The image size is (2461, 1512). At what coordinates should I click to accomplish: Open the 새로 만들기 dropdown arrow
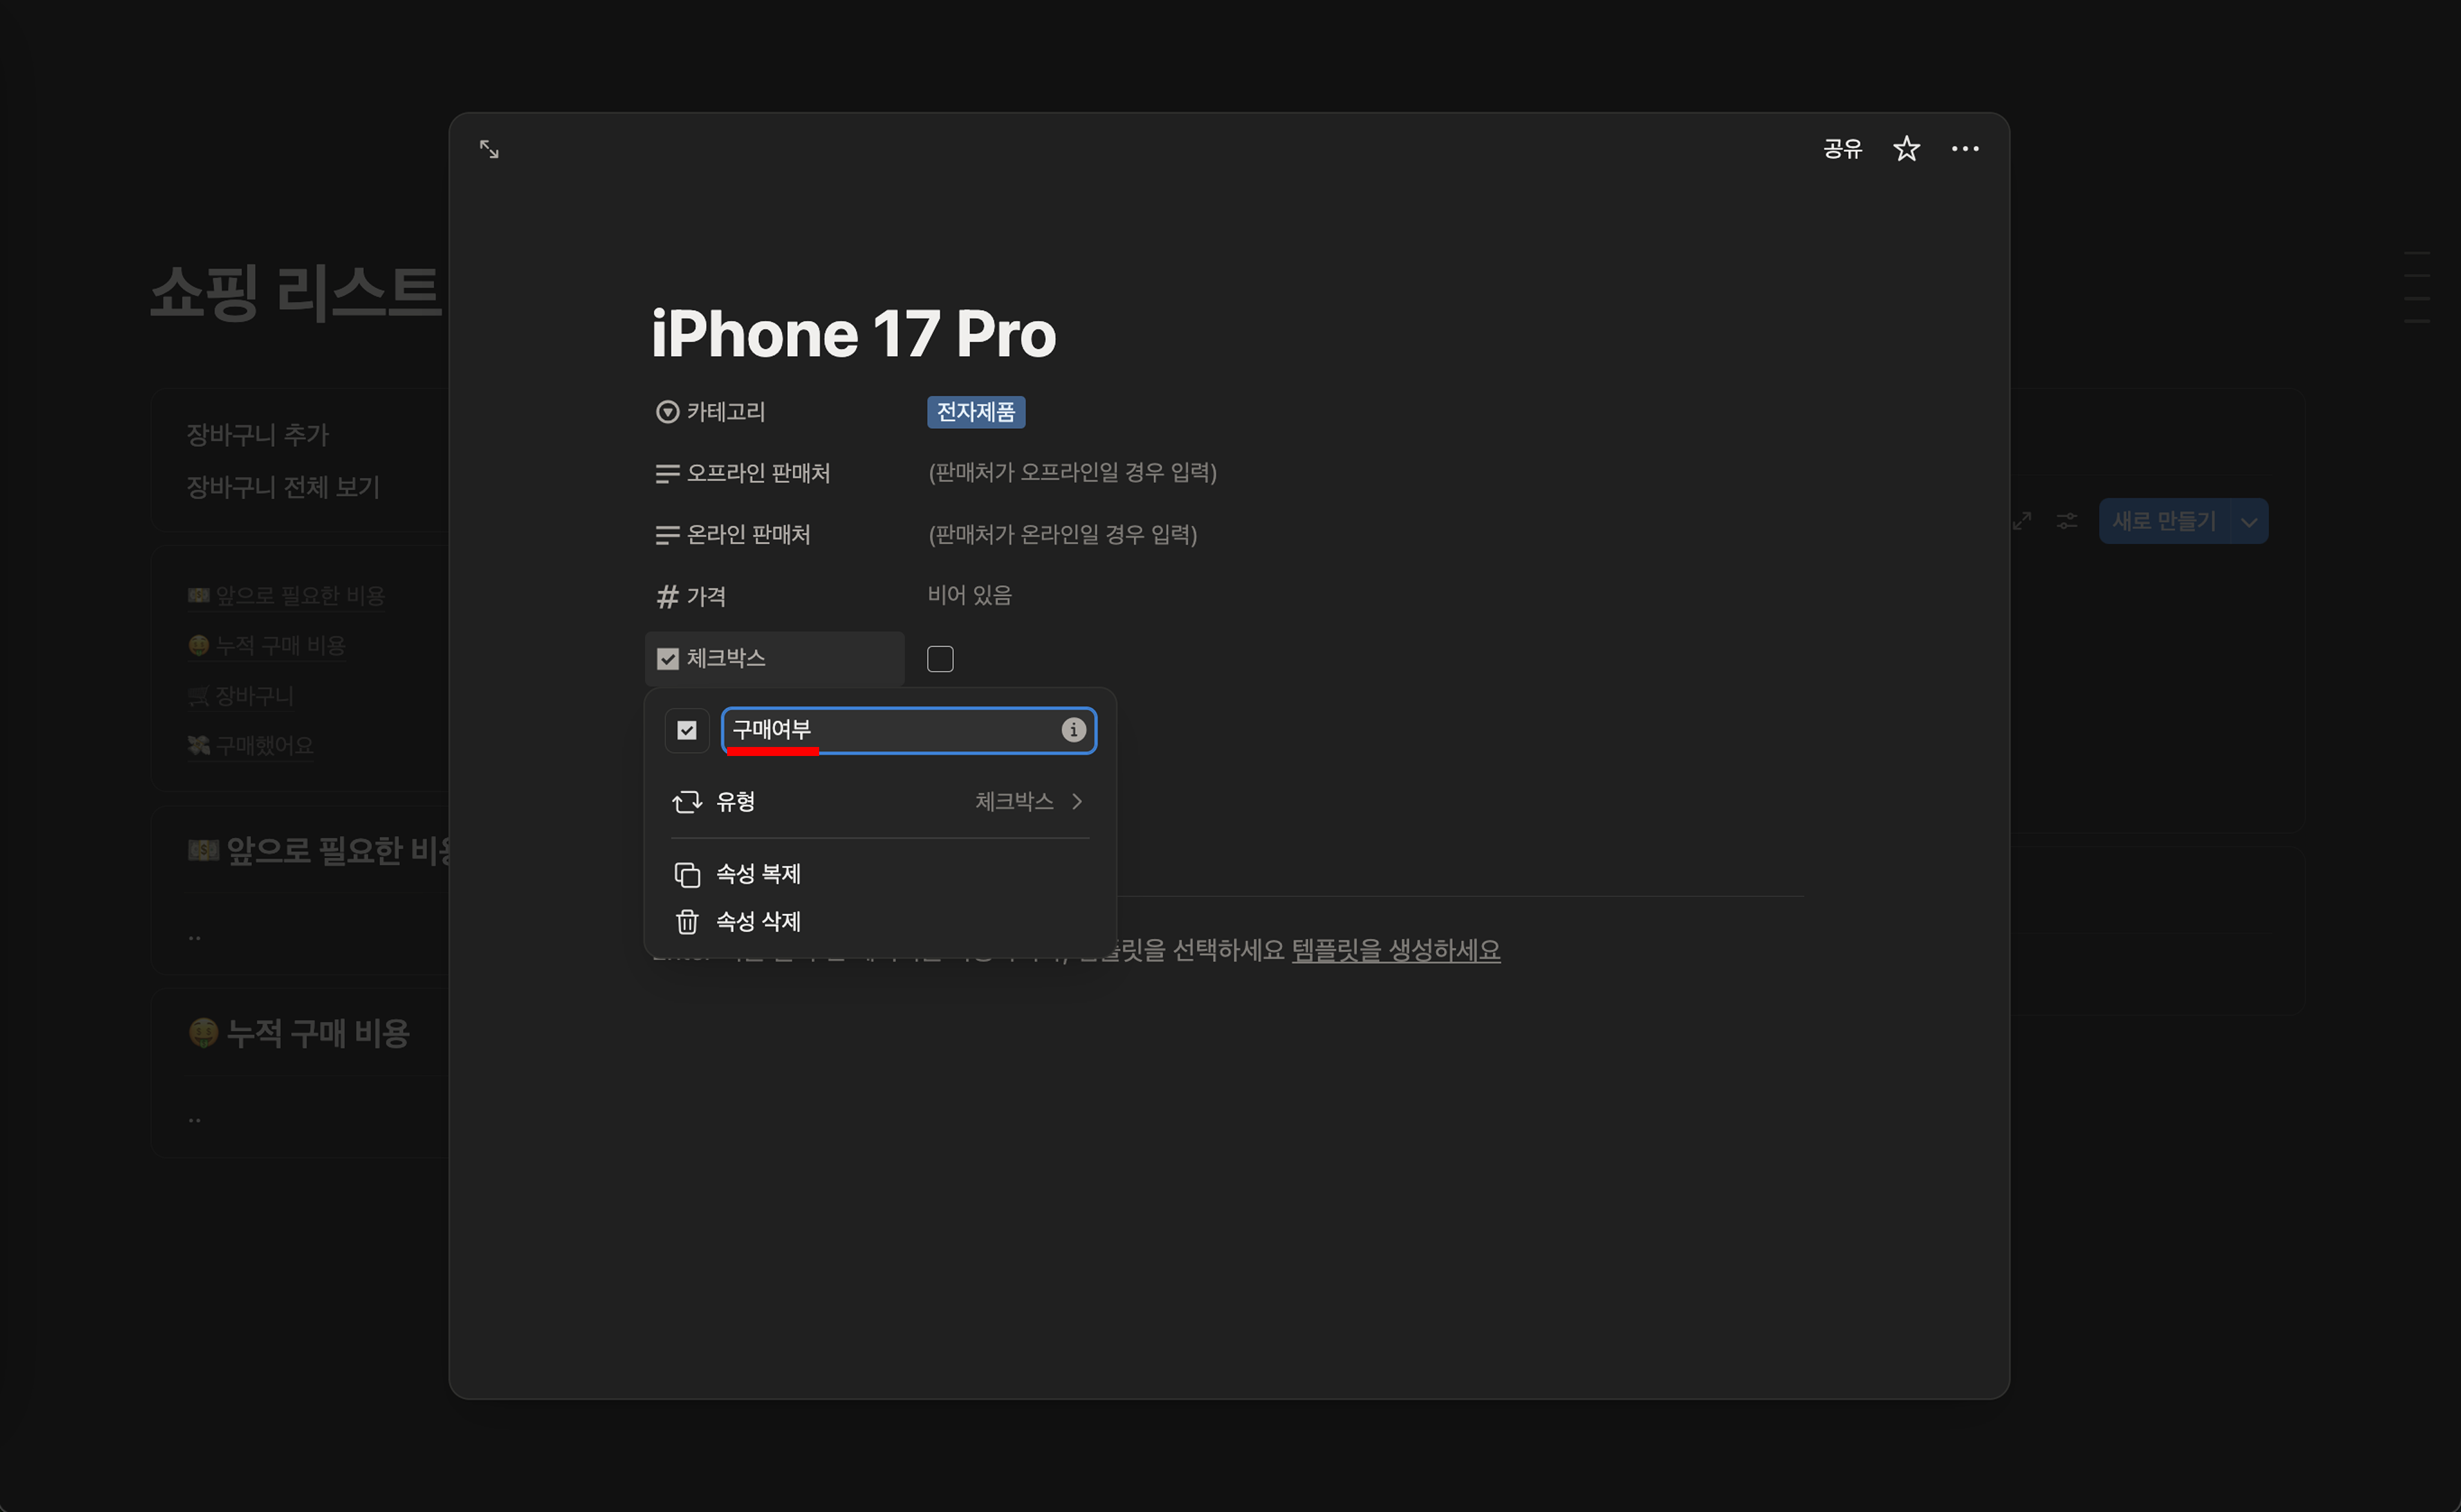click(x=2248, y=522)
